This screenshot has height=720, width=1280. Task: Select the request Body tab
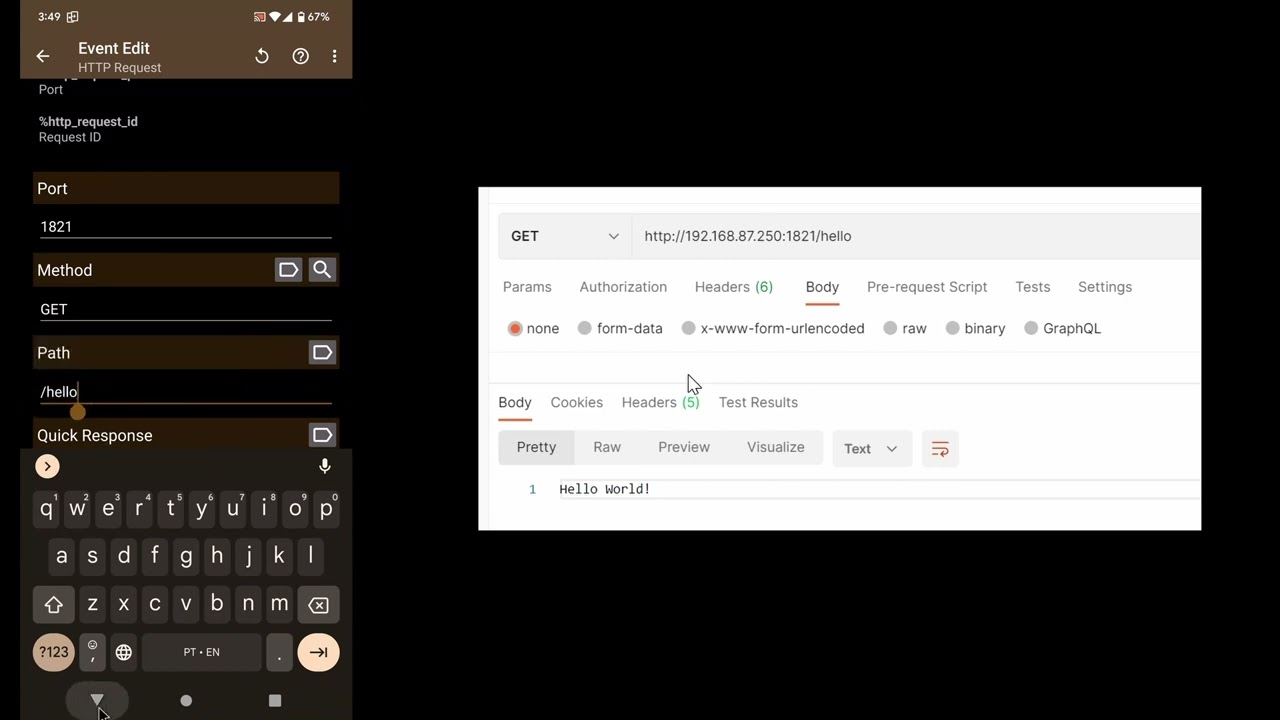tap(822, 287)
